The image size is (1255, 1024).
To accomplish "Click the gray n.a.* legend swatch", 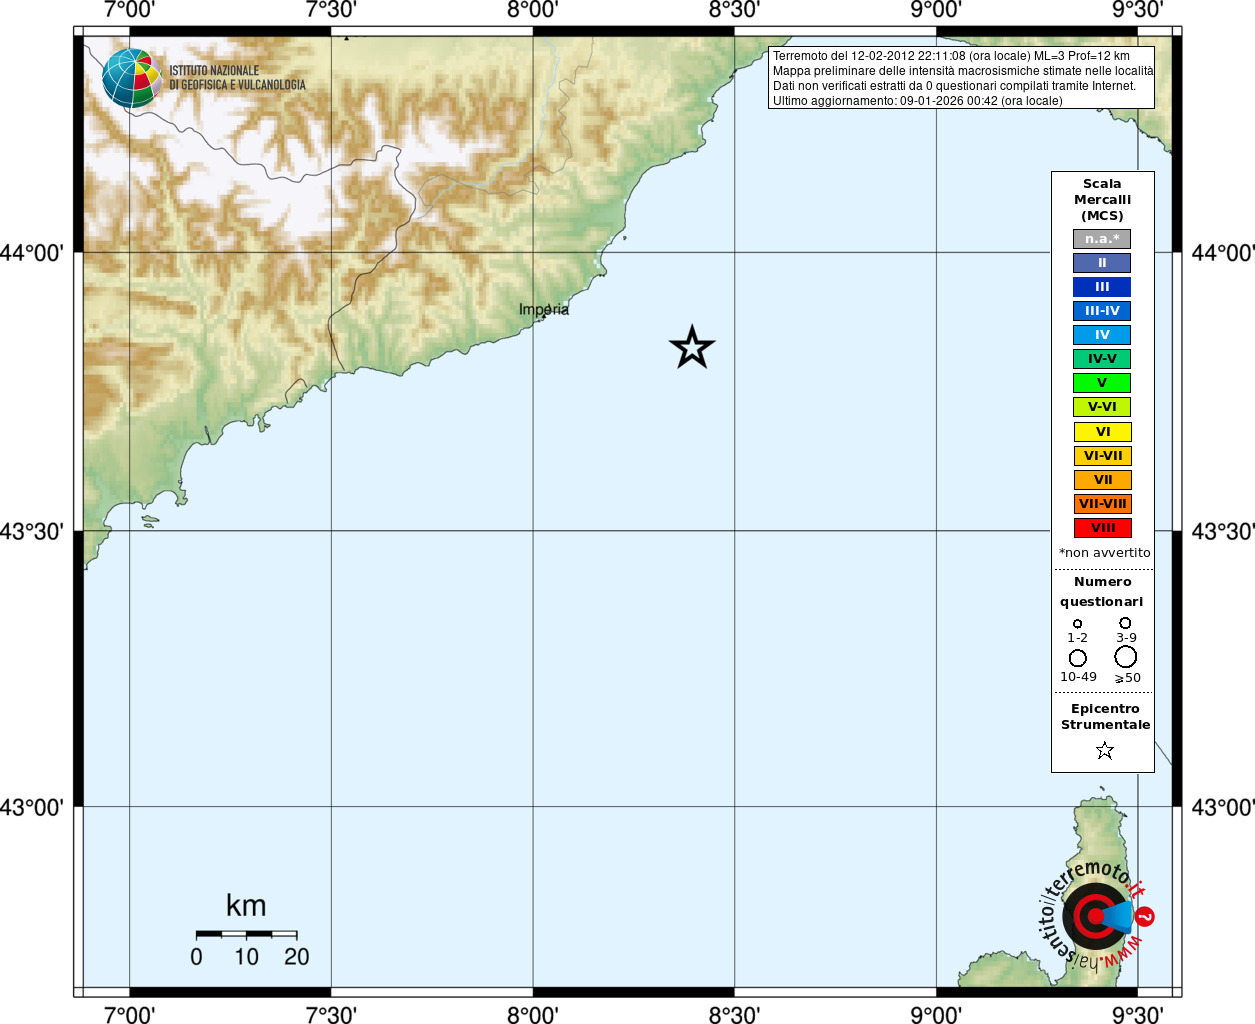I will (x=1102, y=239).
